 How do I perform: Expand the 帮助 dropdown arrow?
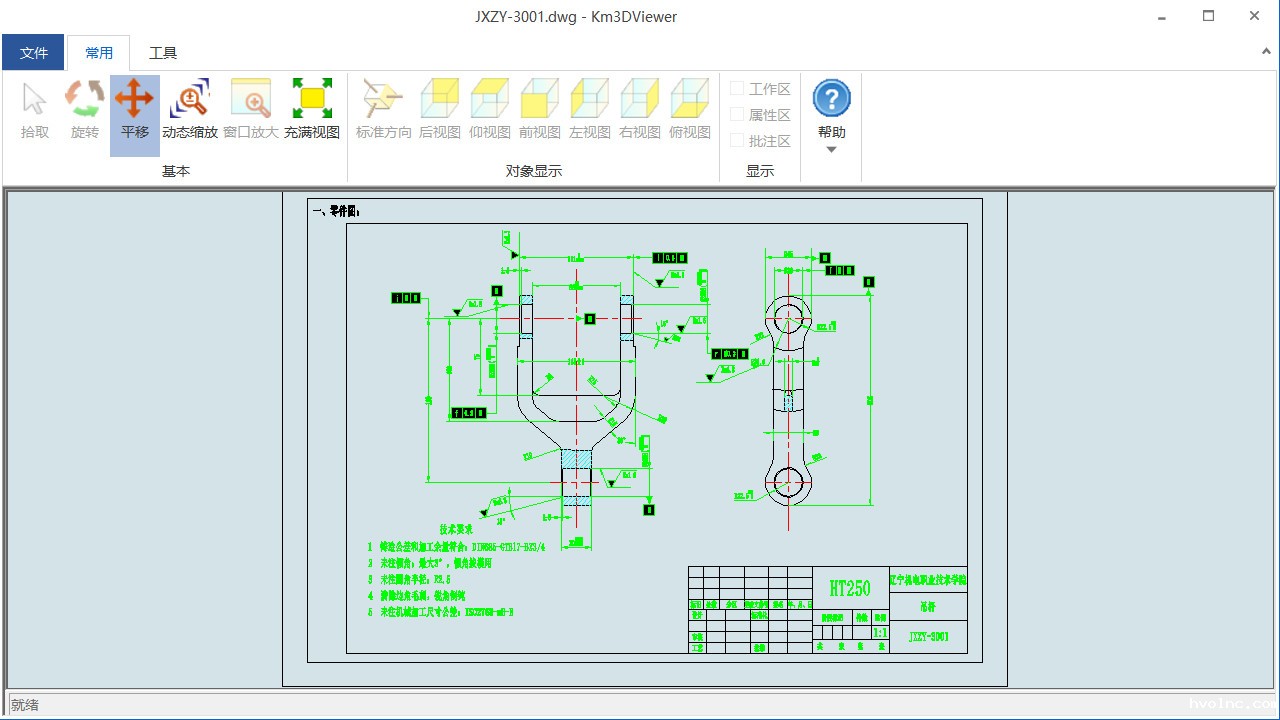click(x=831, y=148)
